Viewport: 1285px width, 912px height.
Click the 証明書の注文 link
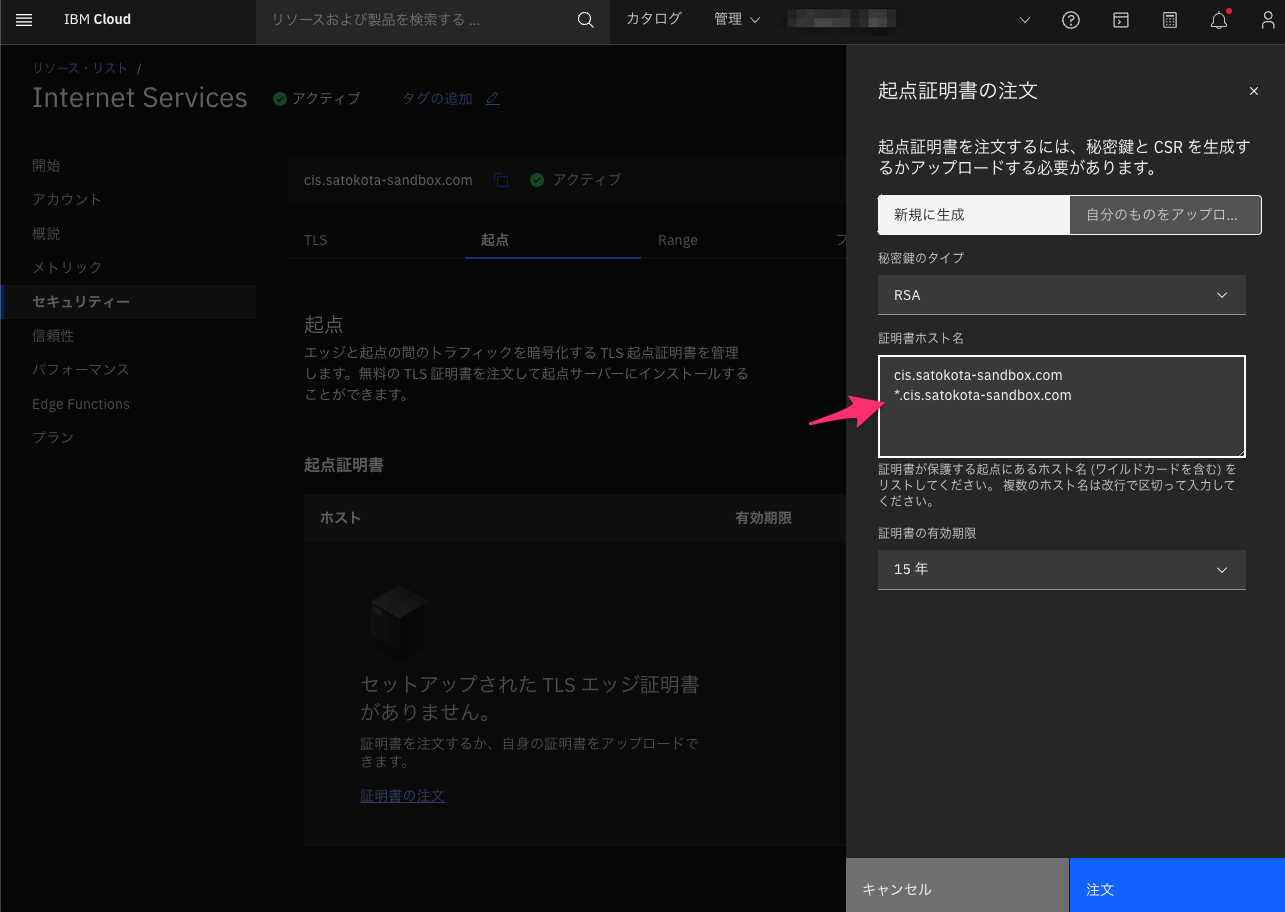[402, 796]
